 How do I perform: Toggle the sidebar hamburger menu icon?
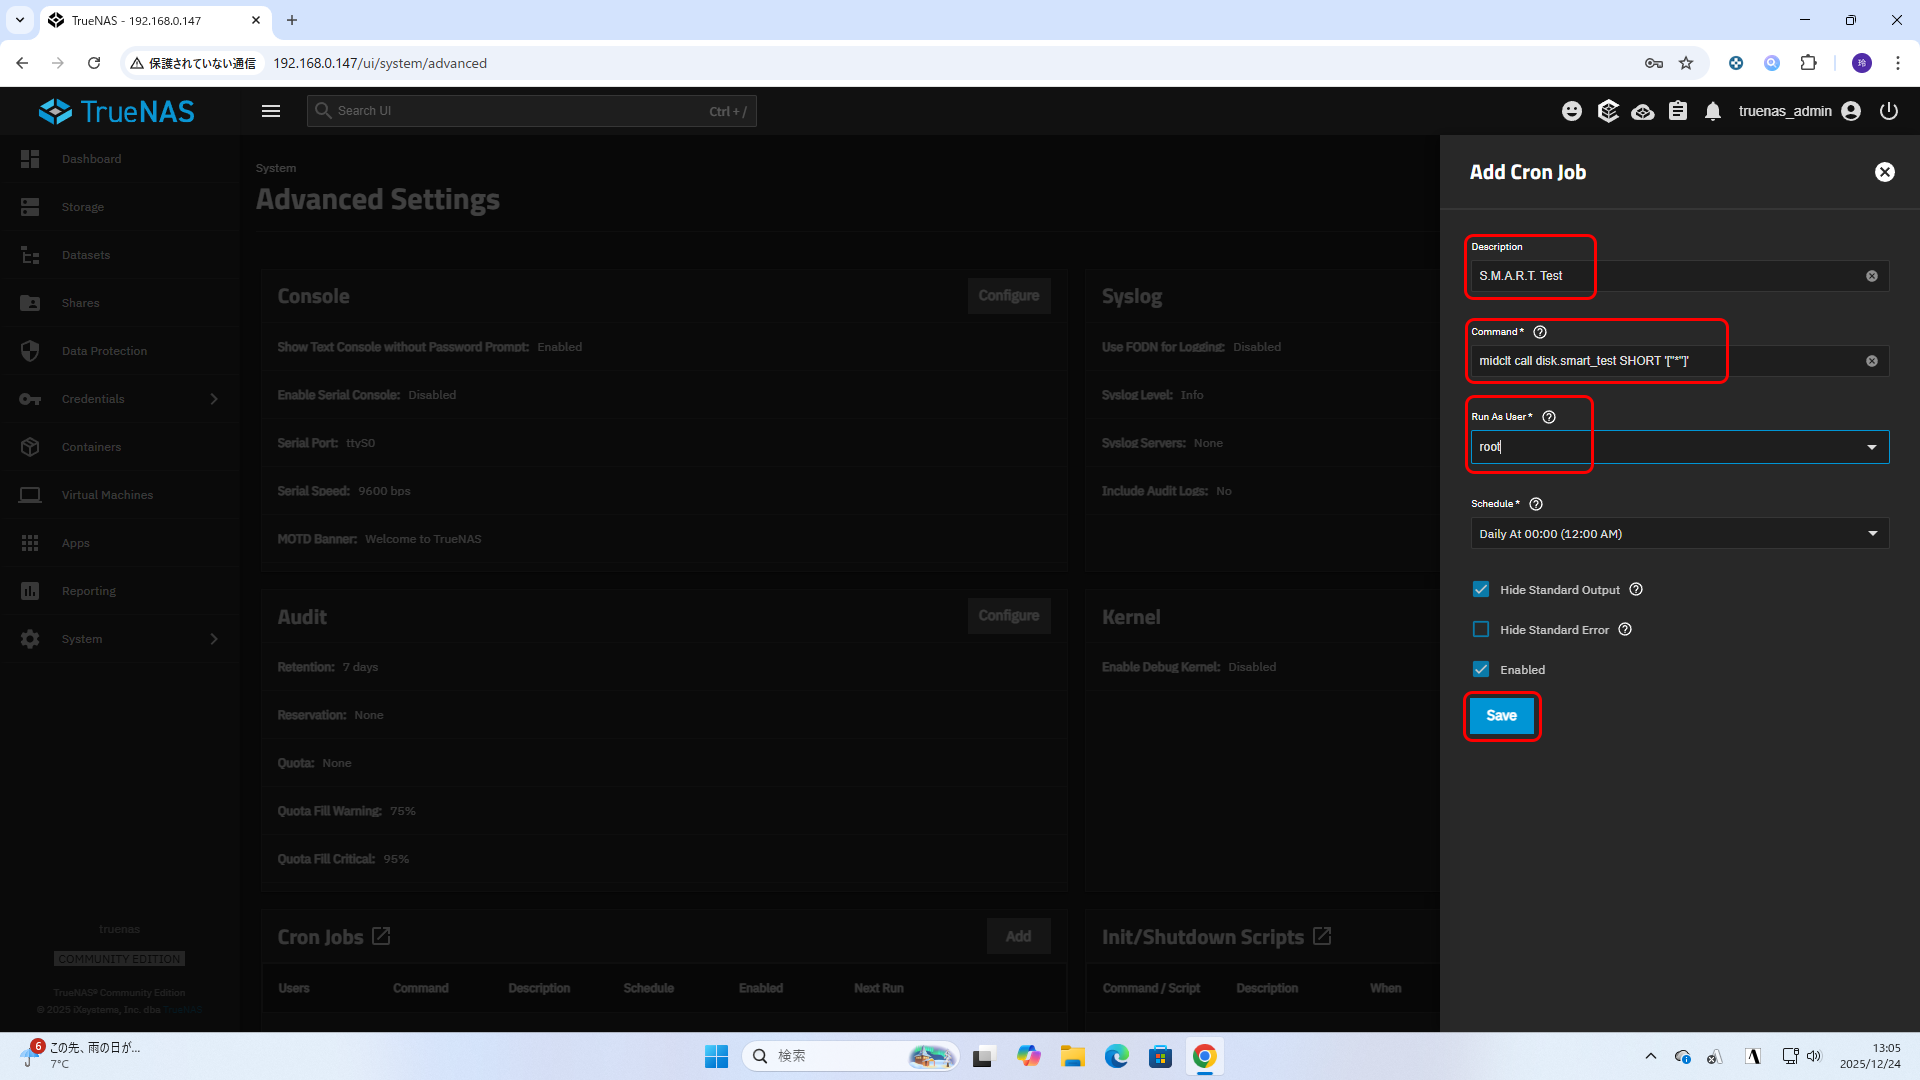[x=271, y=111]
